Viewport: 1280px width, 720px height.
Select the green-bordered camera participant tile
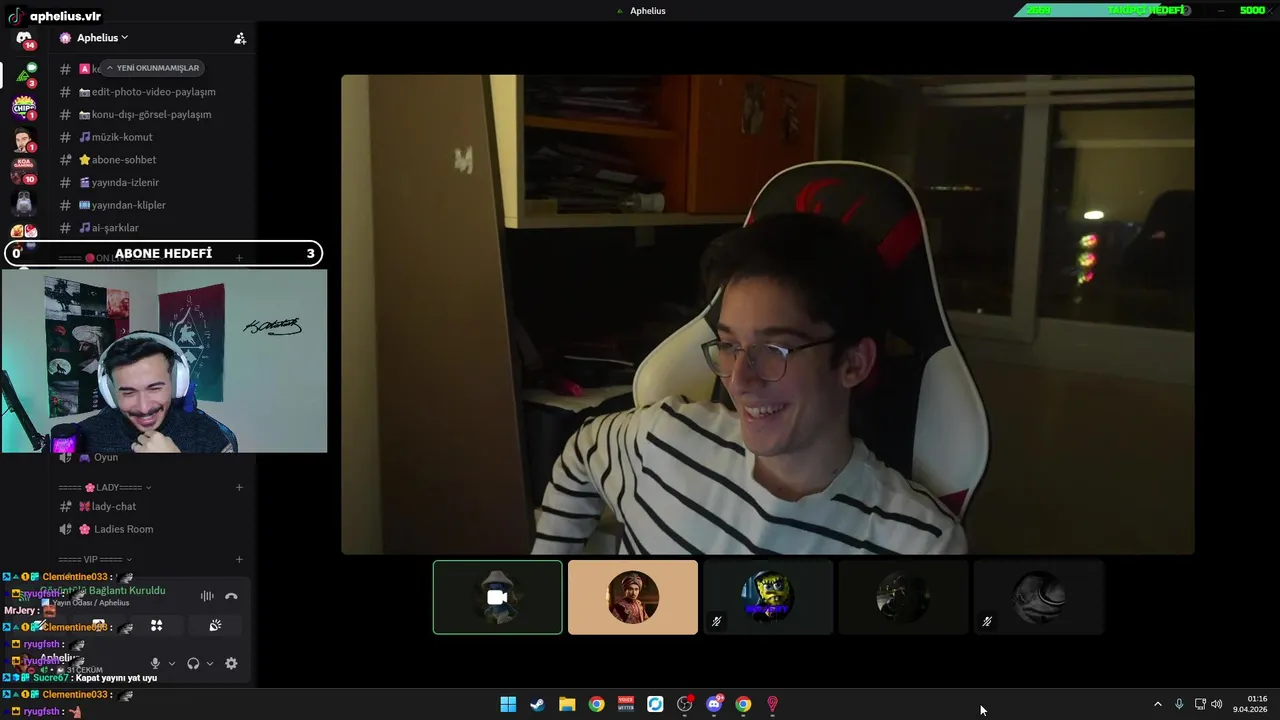point(498,597)
